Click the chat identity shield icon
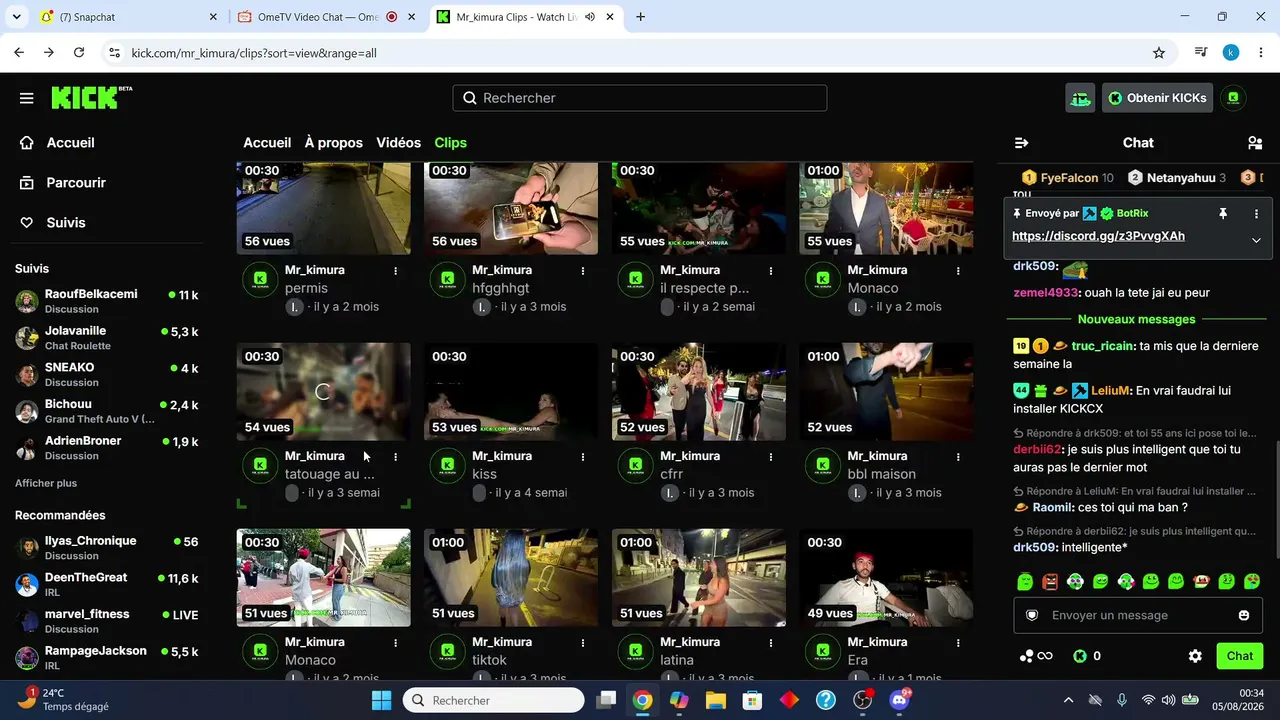The height and width of the screenshot is (720, 1280). click(x=1032, y=615)
